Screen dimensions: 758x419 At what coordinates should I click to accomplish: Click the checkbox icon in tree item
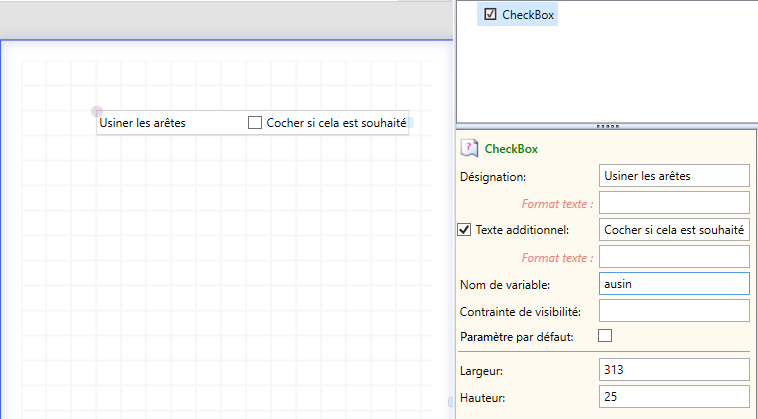(490, 14)
